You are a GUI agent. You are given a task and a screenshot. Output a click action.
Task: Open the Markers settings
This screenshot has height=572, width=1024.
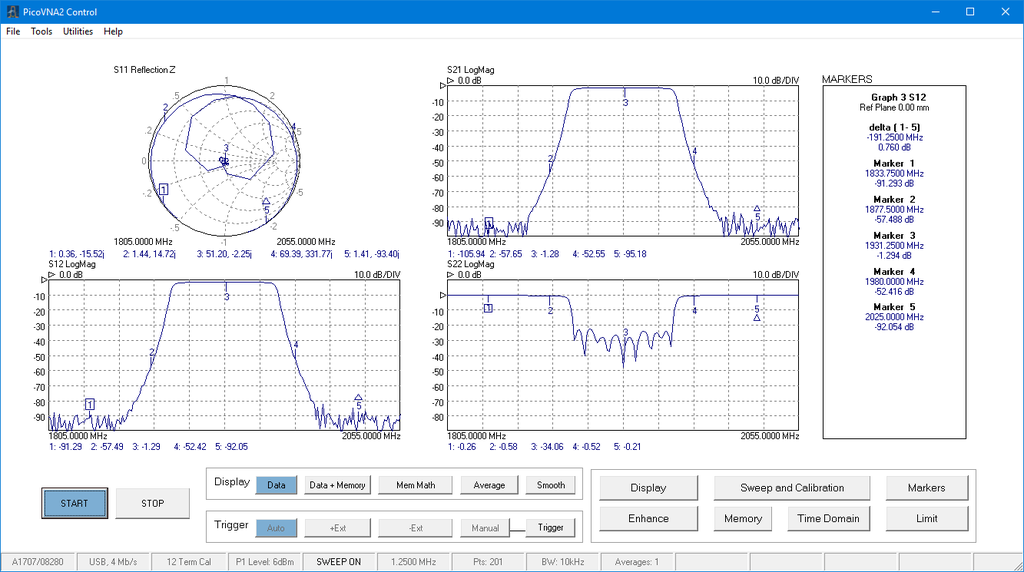(927, 488)
